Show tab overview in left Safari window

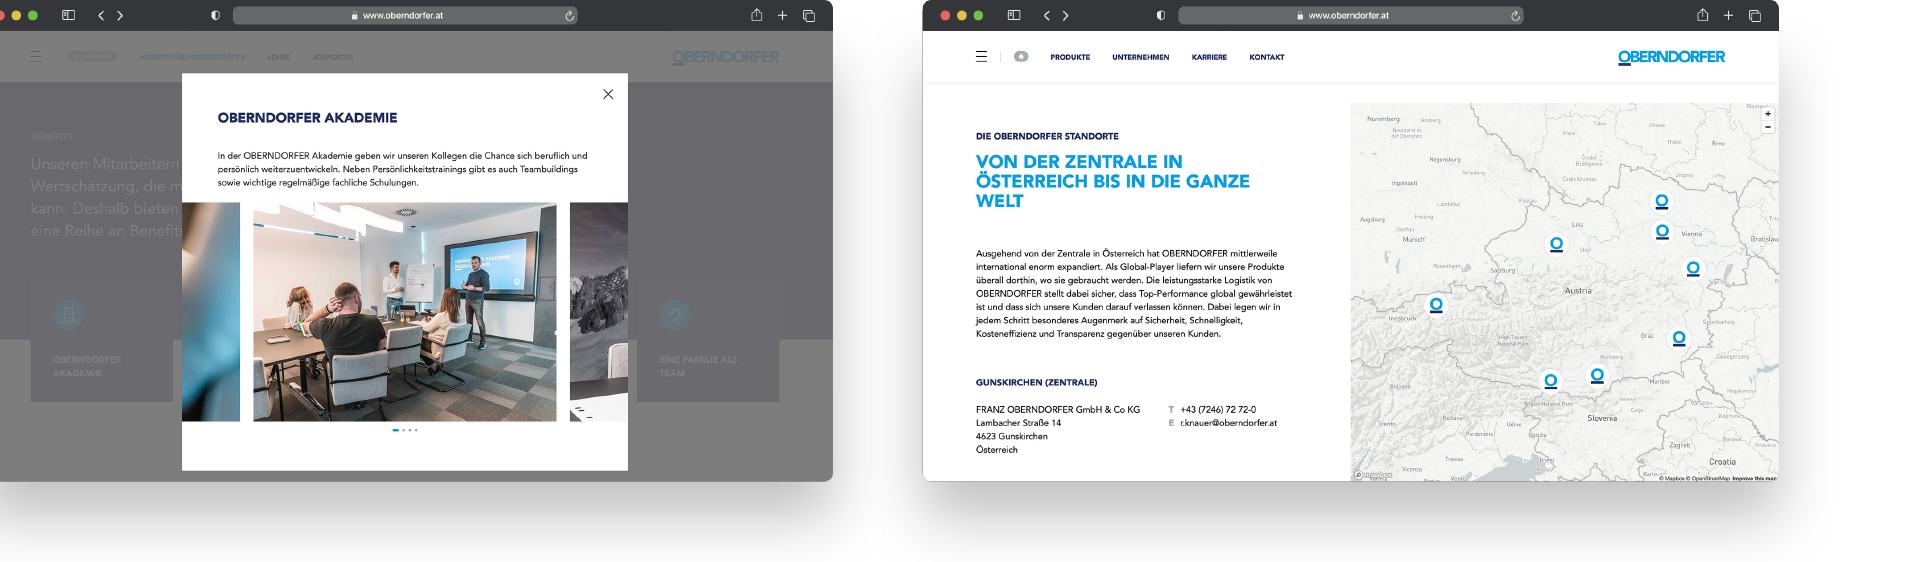[809, 16]
